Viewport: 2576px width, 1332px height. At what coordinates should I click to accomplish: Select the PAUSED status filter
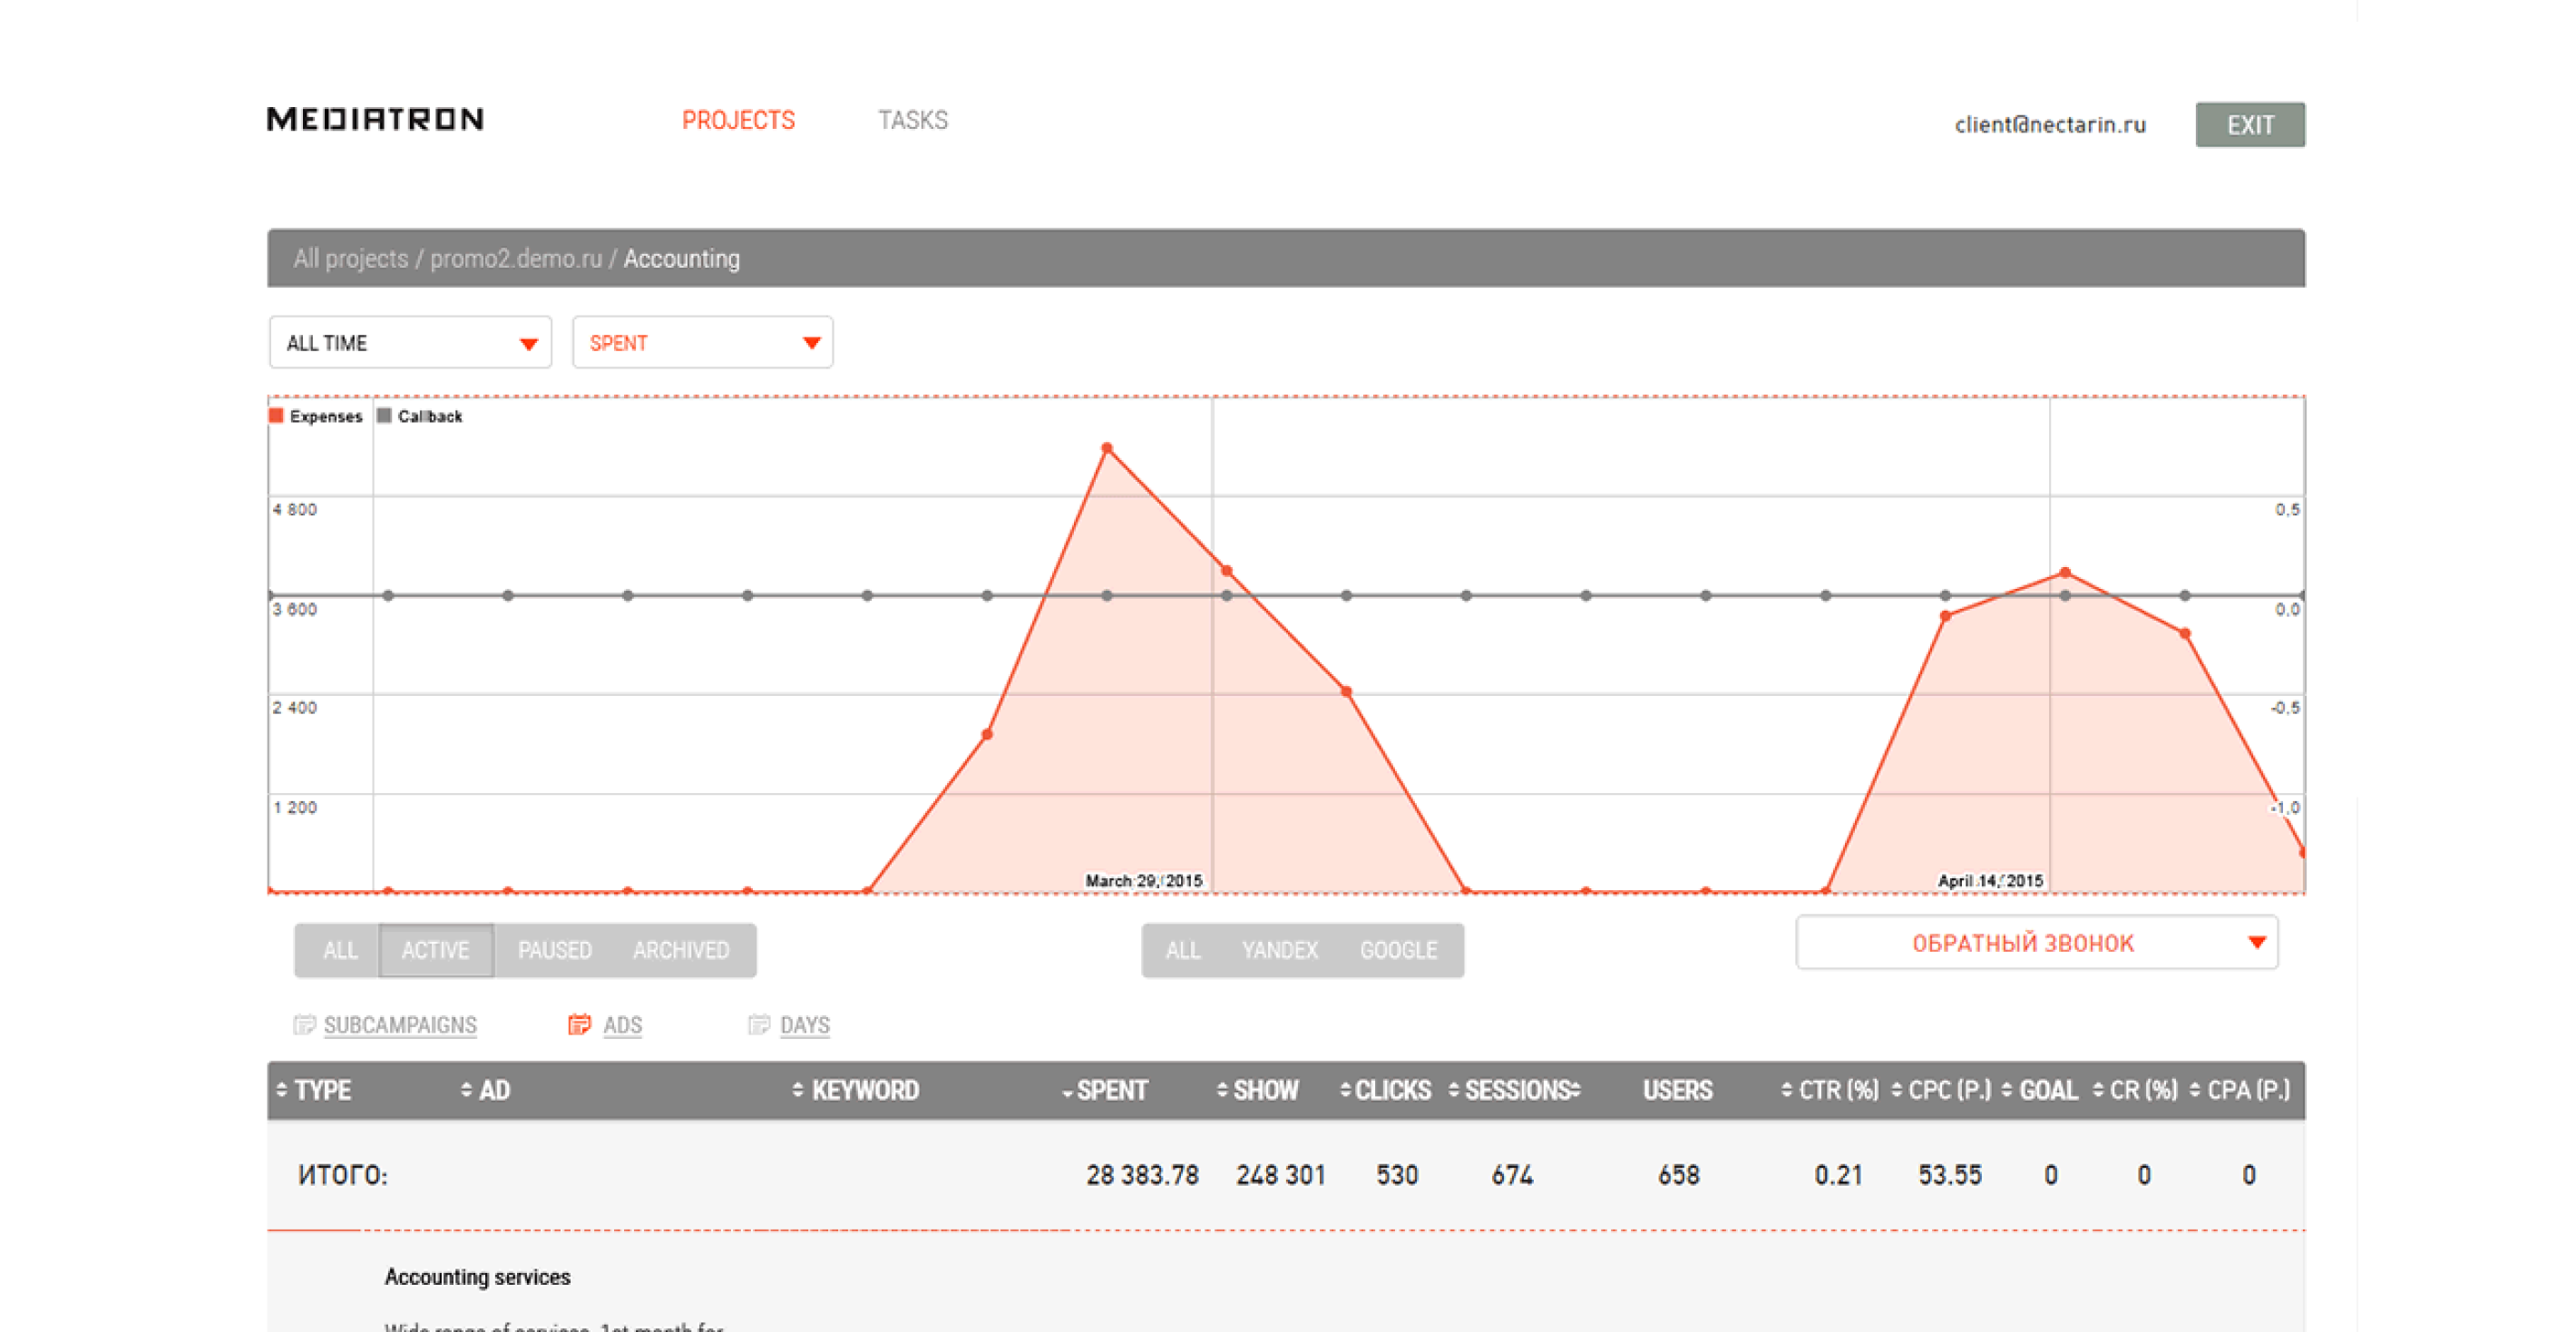(554, 951)
